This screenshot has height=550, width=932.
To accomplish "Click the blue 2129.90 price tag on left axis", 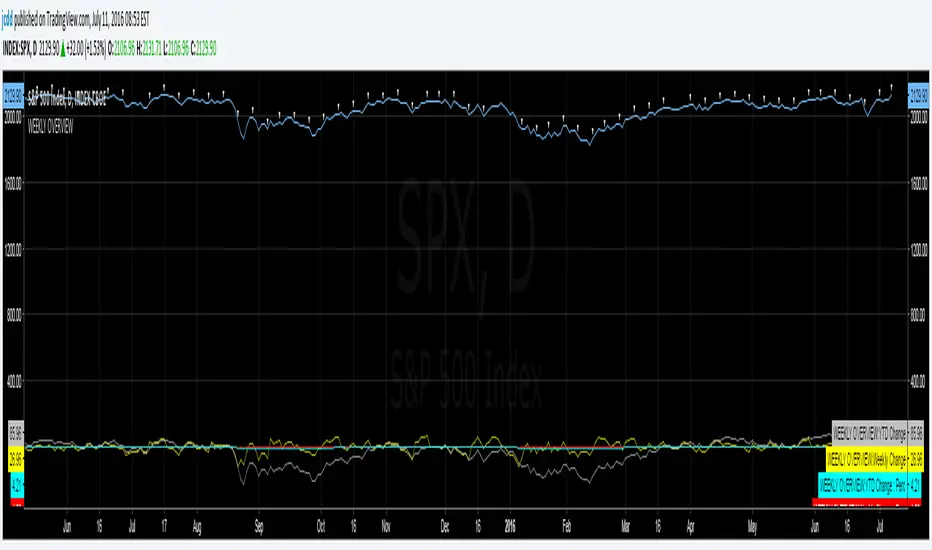I will [13, 96].
